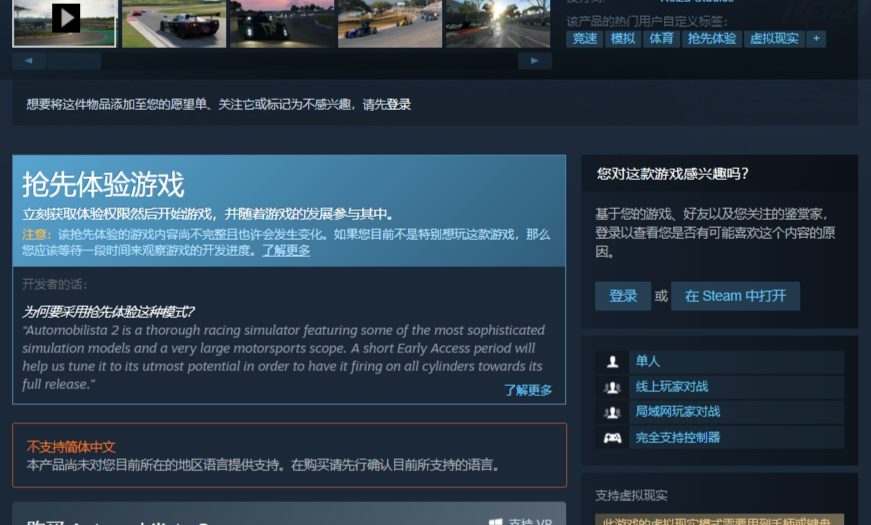The height and width of the screenshot is (525, 871).
Task: Click 了解更多 below developer quote
Action: (528, 390)
